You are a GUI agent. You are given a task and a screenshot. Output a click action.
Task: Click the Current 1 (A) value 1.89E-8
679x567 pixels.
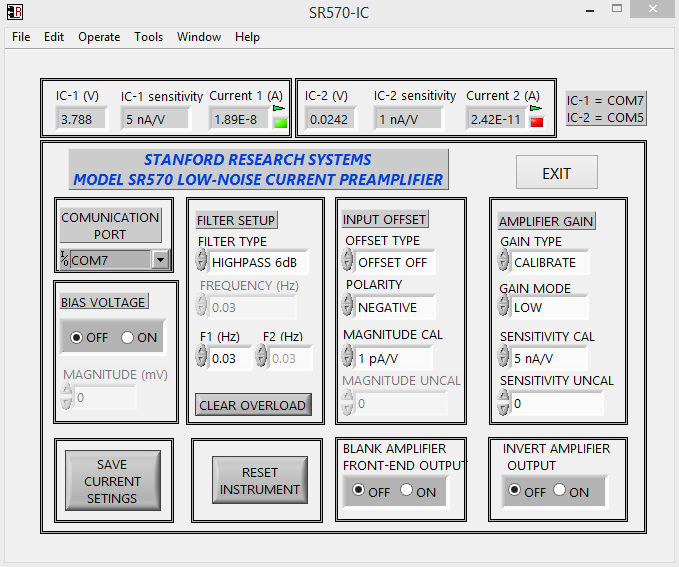click(x=239, y=119)
